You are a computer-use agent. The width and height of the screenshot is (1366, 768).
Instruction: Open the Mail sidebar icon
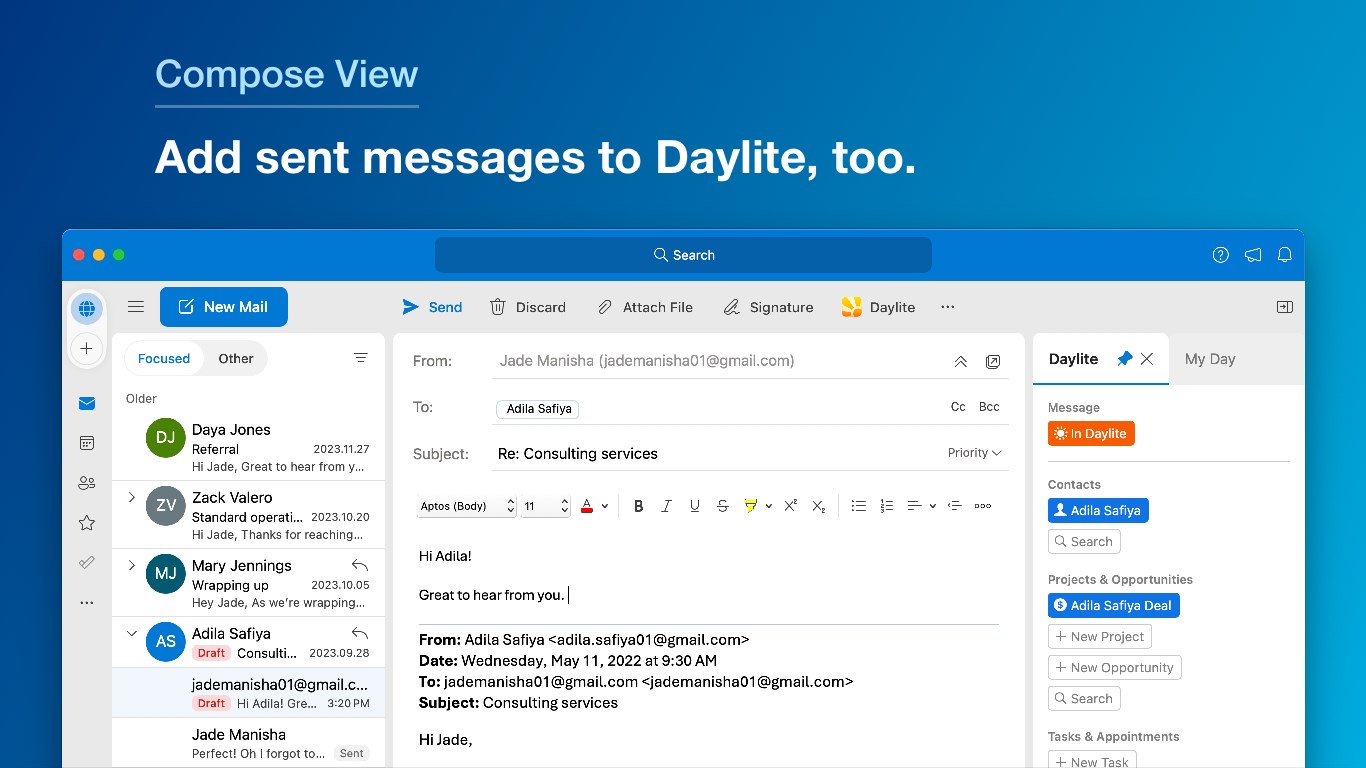coord(87,403)
